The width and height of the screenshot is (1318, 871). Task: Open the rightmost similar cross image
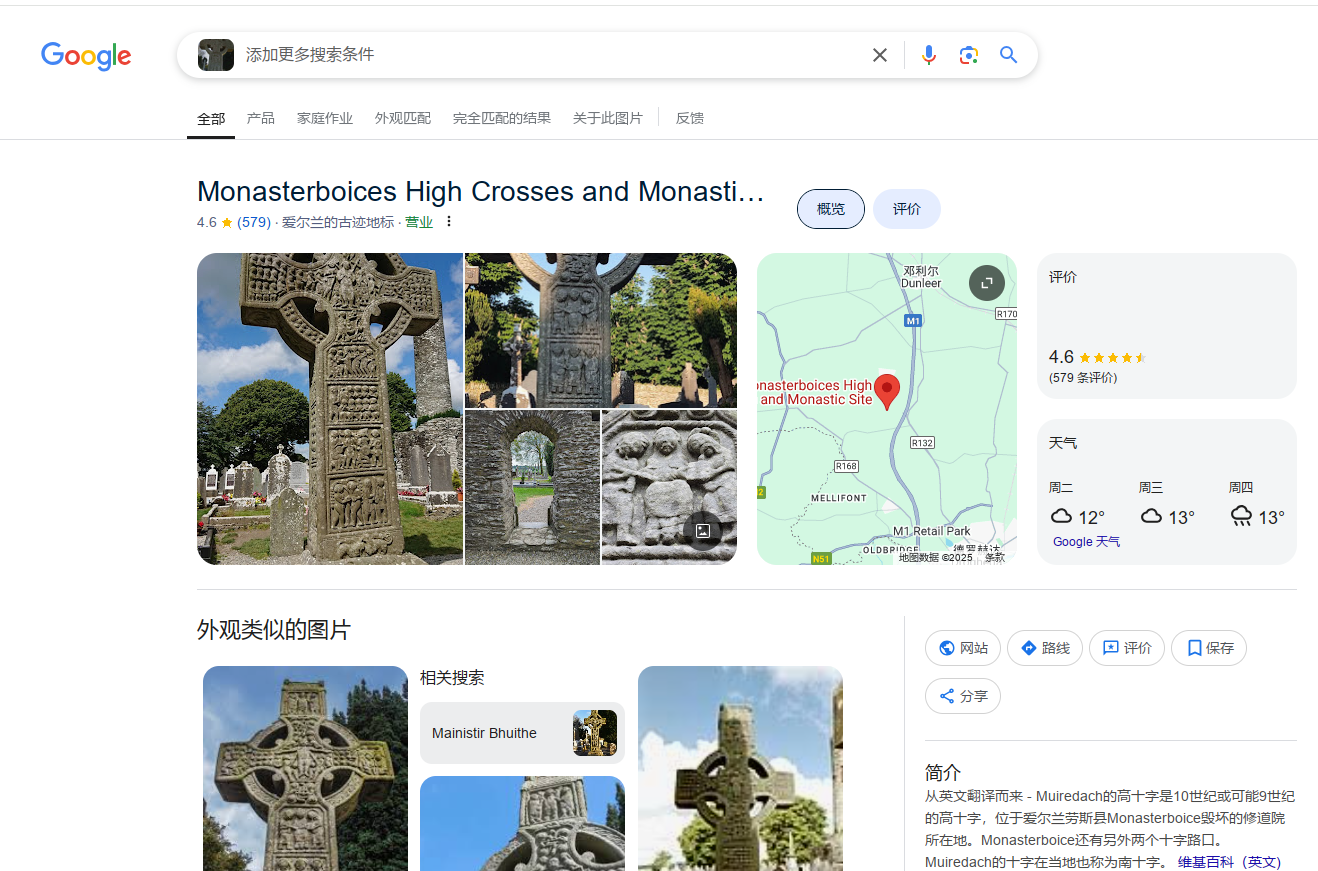(x=740, y=768)
